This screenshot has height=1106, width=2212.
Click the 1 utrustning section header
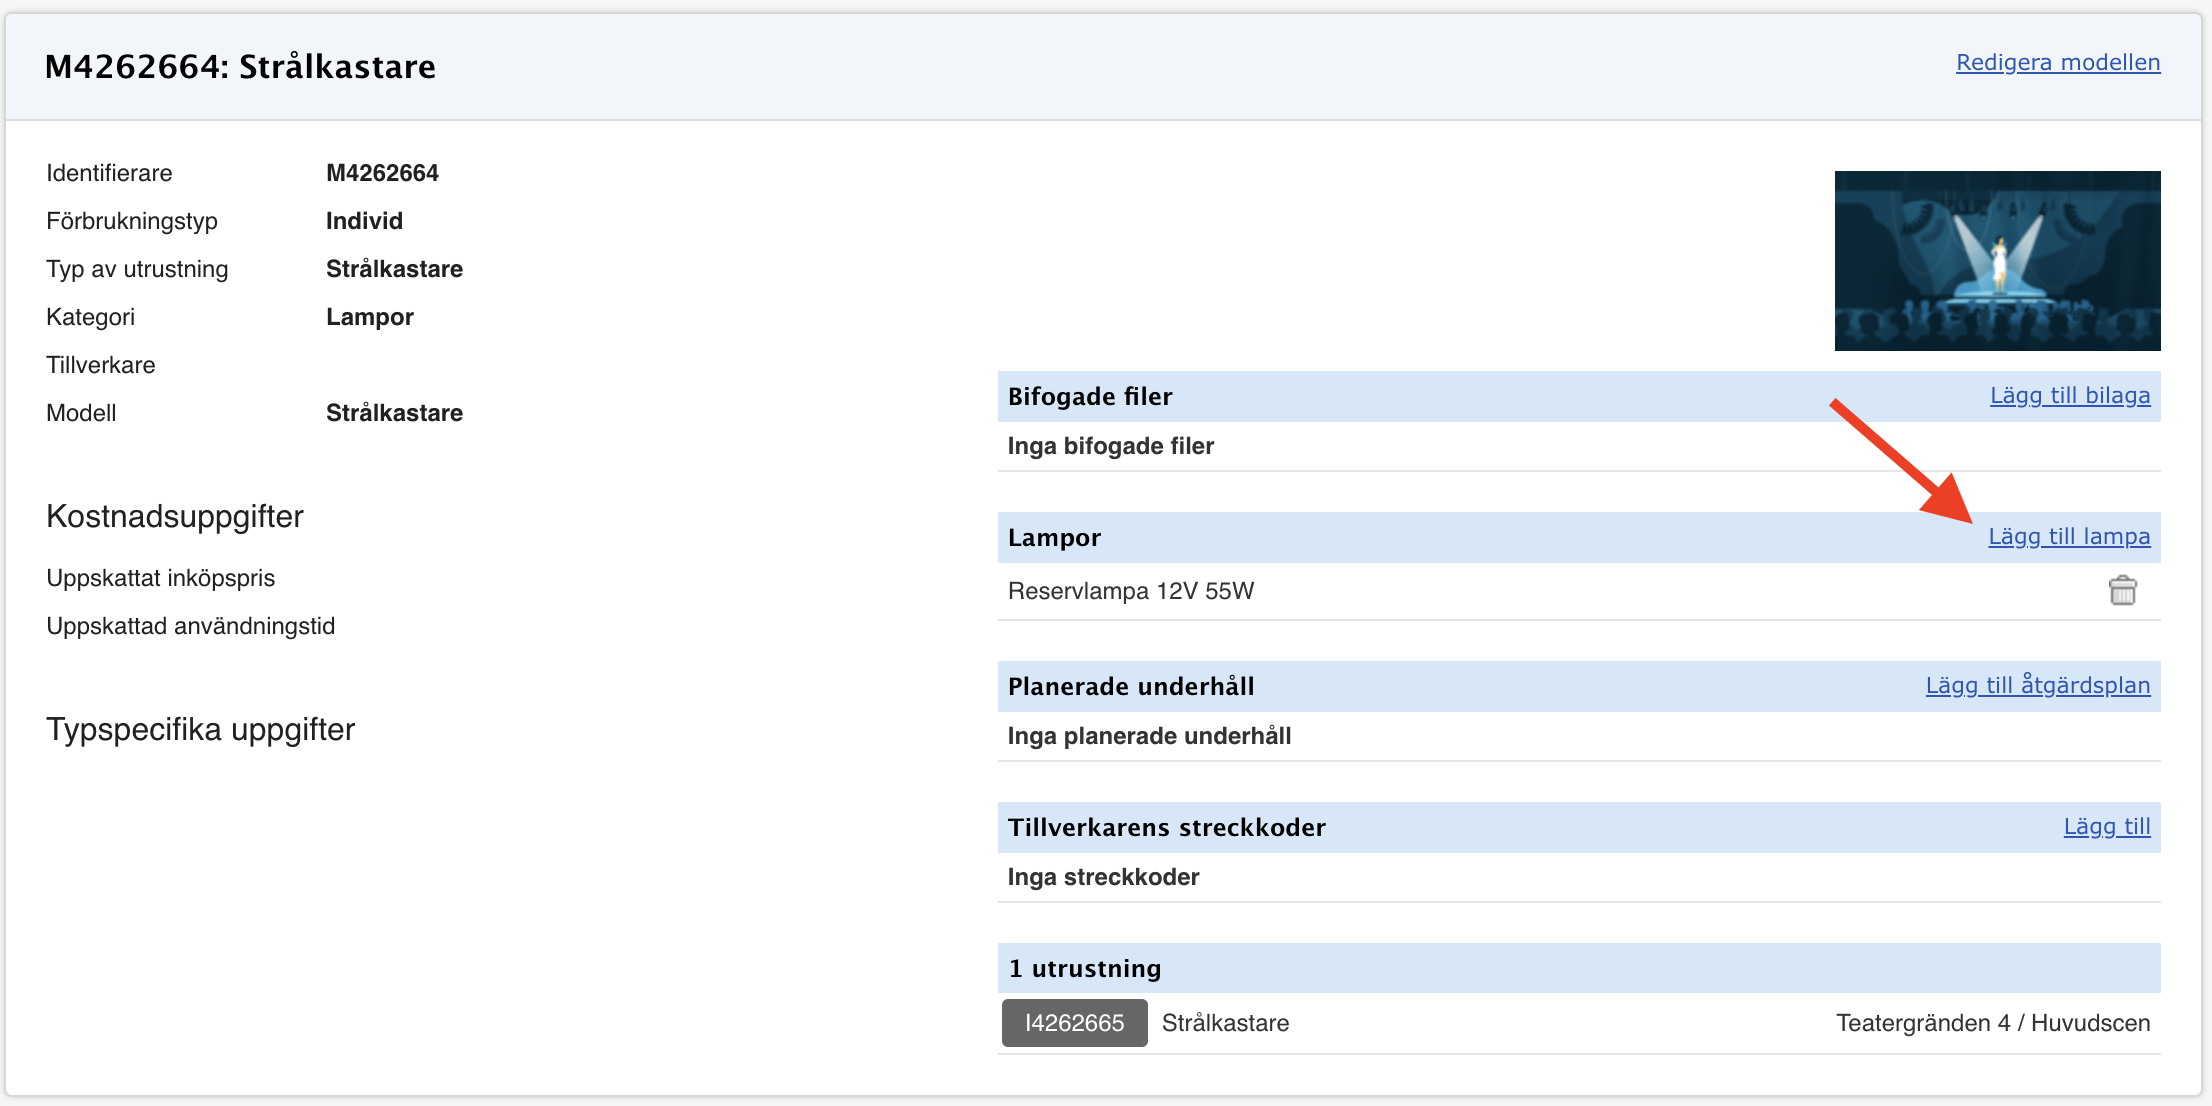click(1084, 969)
